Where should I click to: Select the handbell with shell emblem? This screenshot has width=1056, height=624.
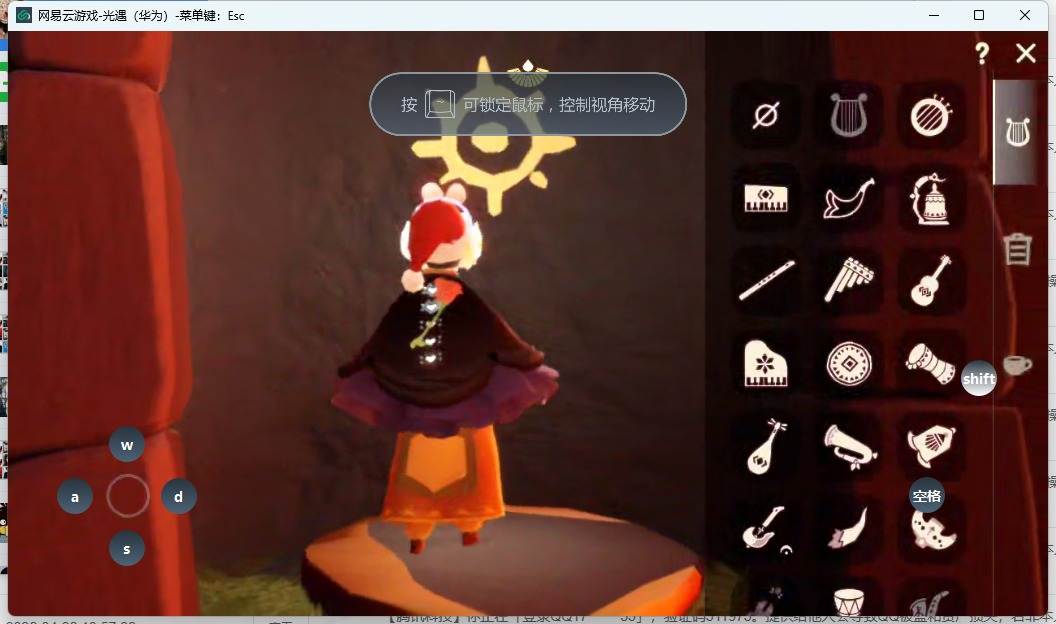point(931,446)
